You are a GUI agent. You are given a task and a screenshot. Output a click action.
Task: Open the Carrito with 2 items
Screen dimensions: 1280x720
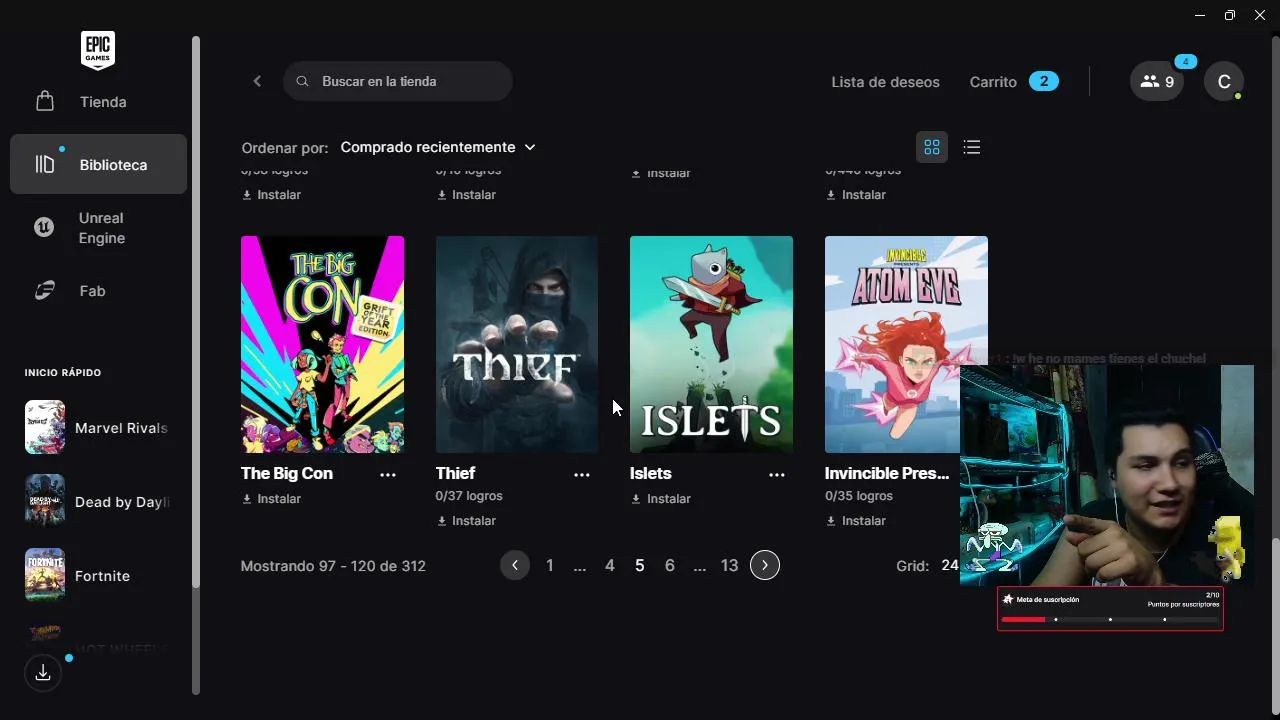(x=1014, y=82)
